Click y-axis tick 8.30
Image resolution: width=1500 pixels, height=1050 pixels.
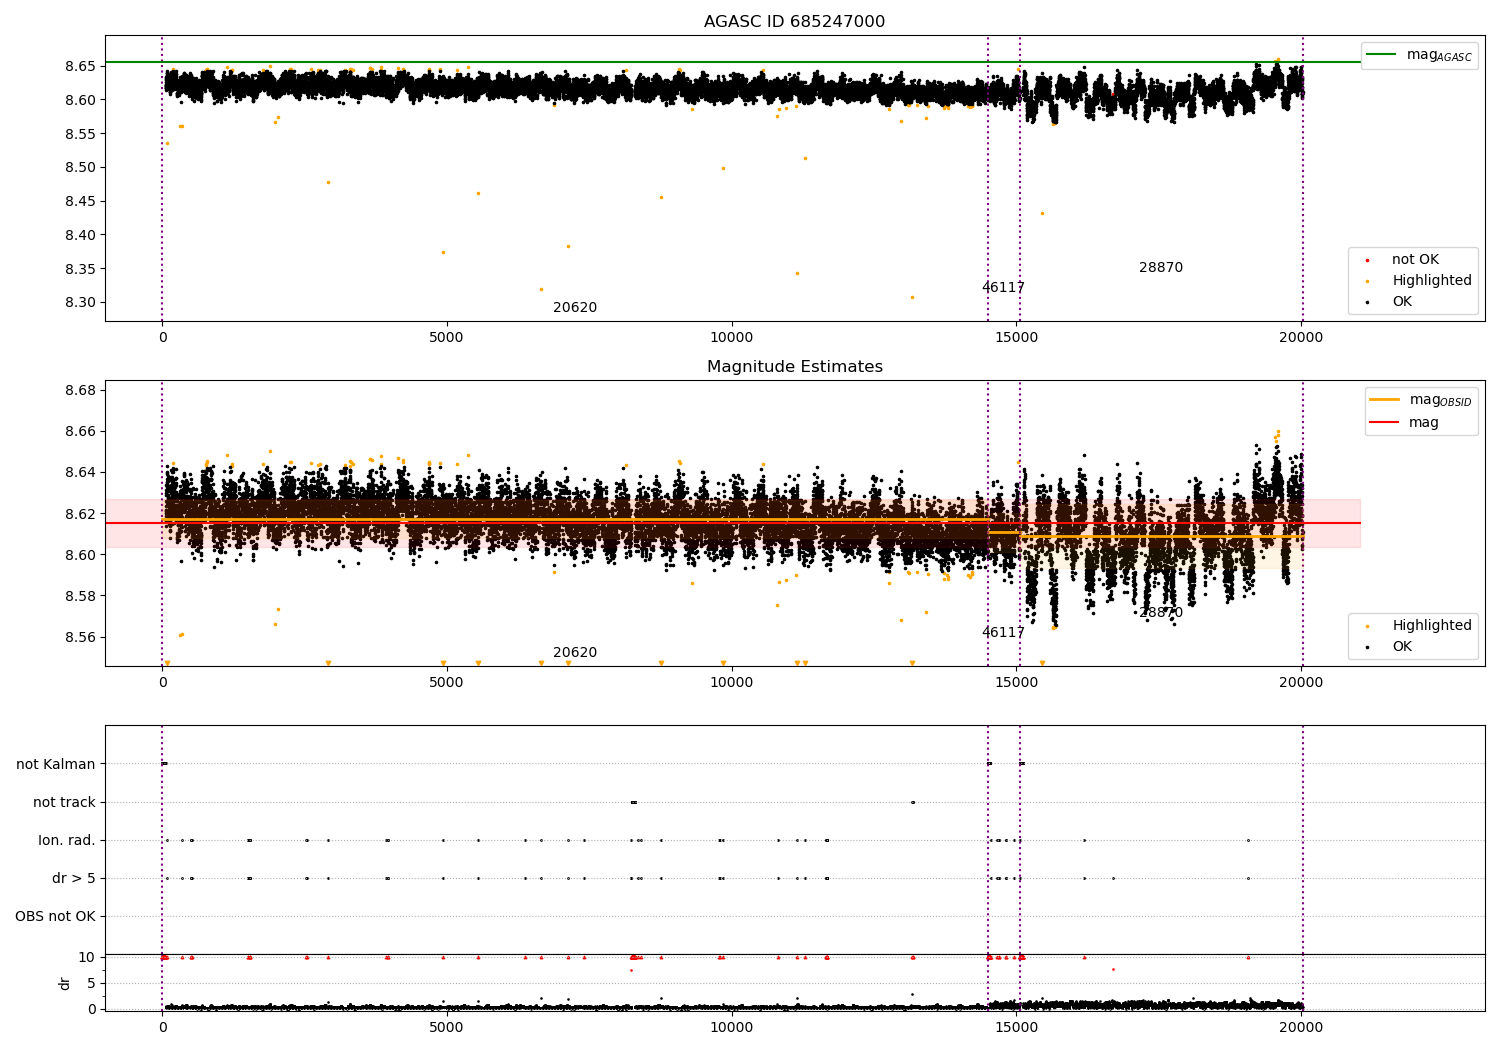coord(80,303)
